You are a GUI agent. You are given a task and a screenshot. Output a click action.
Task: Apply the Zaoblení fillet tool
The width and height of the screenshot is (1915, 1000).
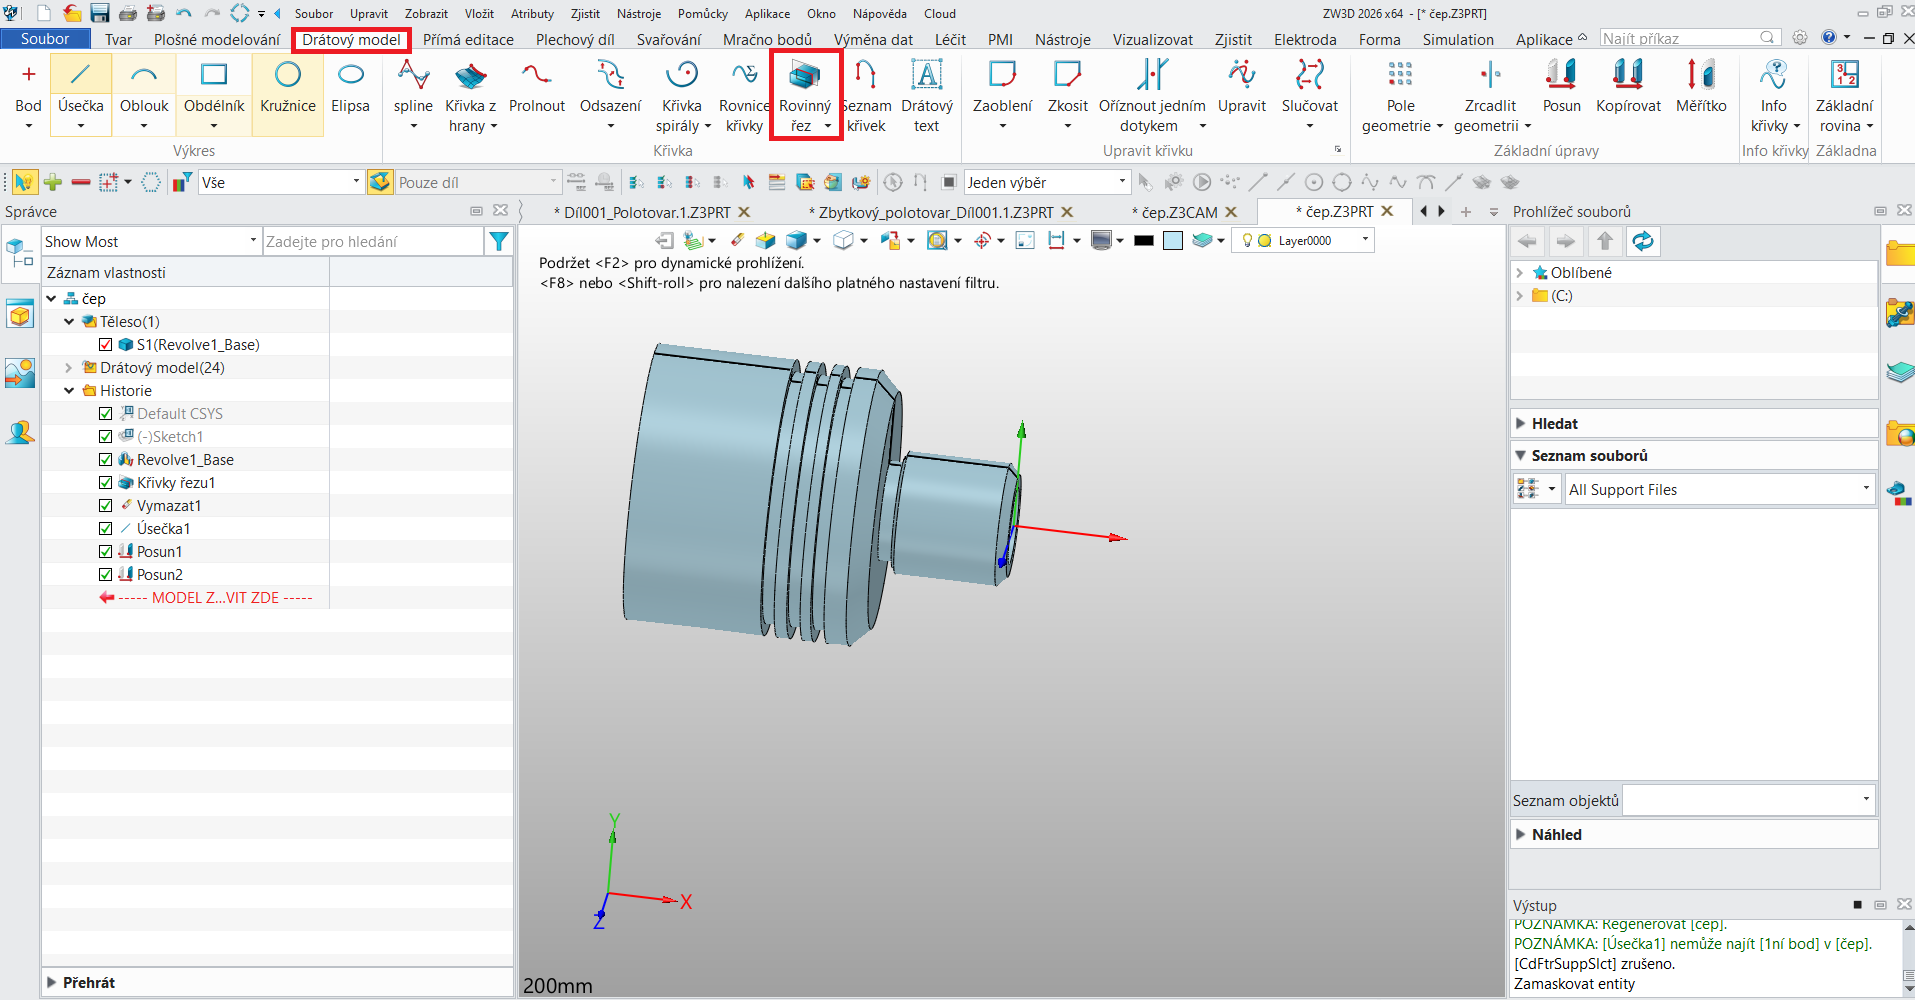tap(1002, 86)
